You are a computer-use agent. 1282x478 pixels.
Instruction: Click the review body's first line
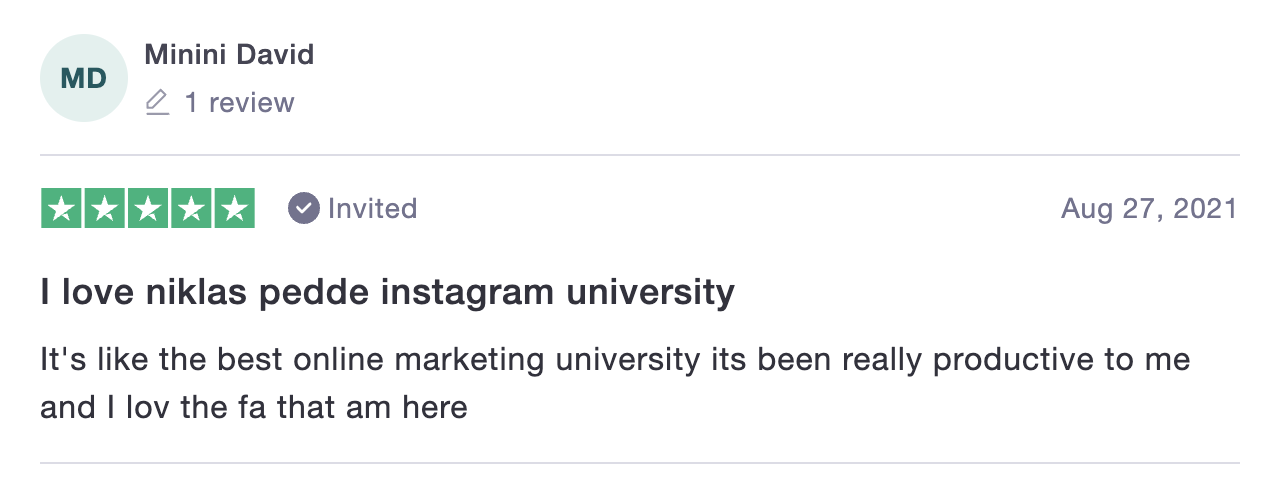615,359
